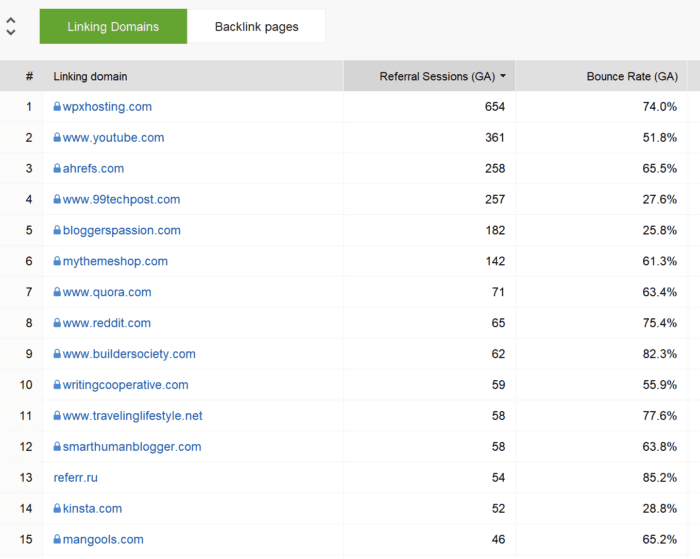Select the 51.8% bounce rate cell

click(659, 138)
